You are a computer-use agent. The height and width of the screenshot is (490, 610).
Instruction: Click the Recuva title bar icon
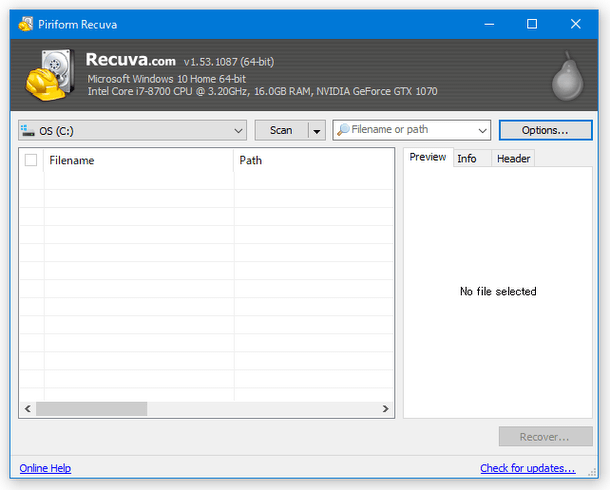pyautogui.click(x=26, y=24)
